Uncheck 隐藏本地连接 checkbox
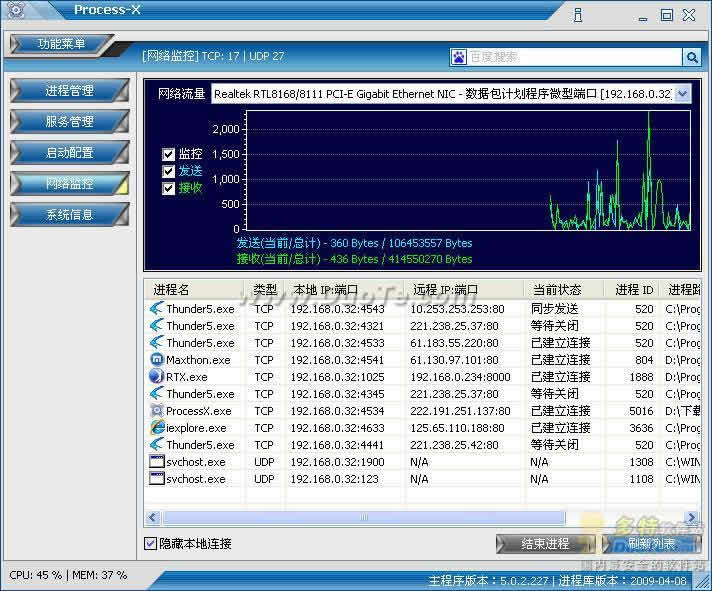 coord(150,543)
